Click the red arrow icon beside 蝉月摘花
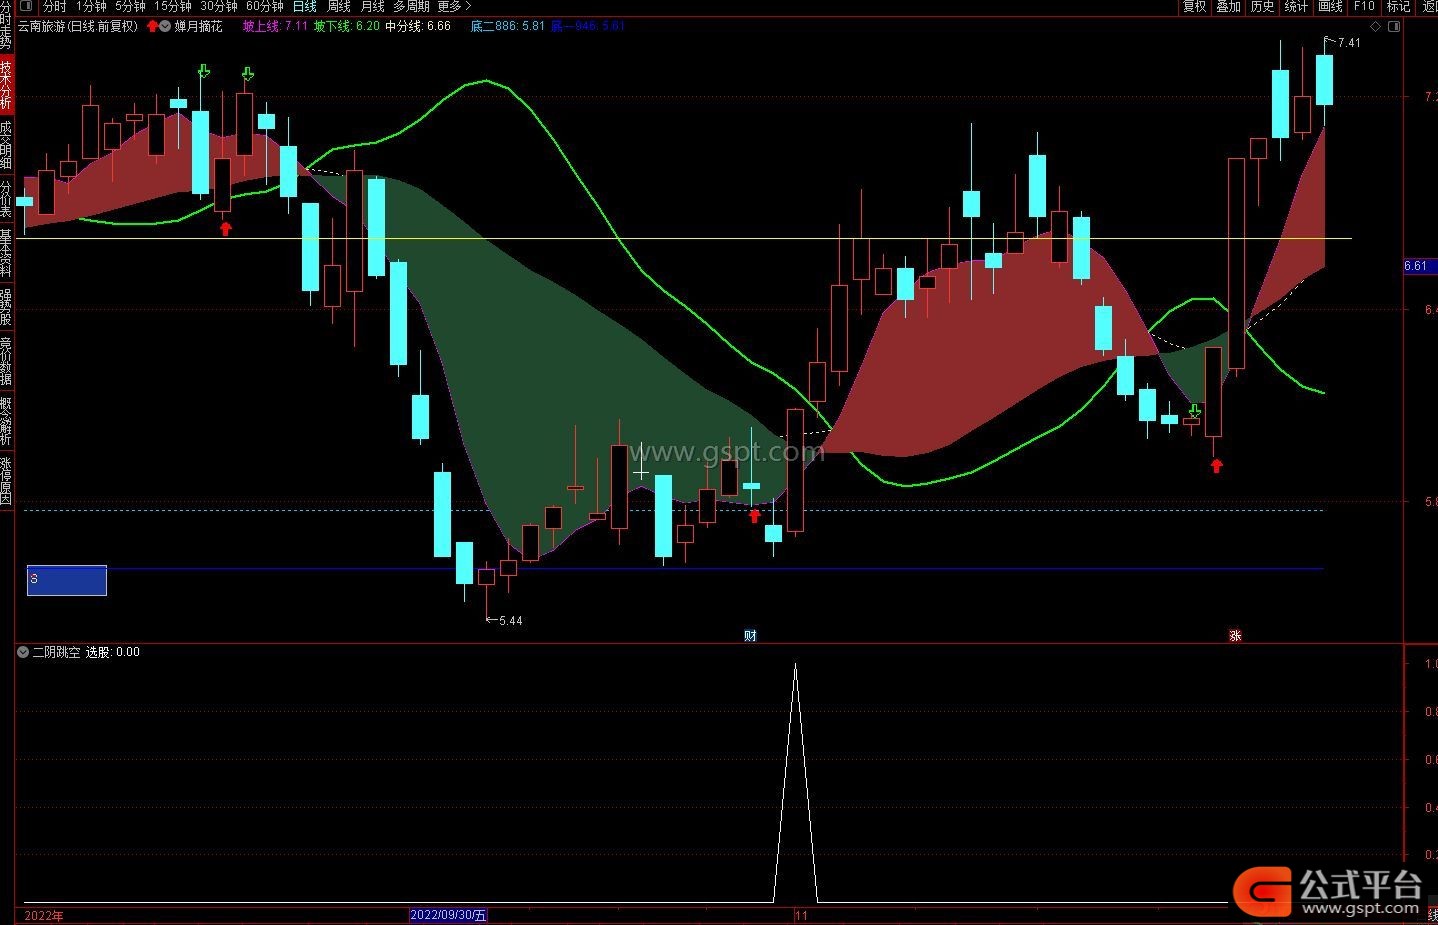 tap(152, 26)
